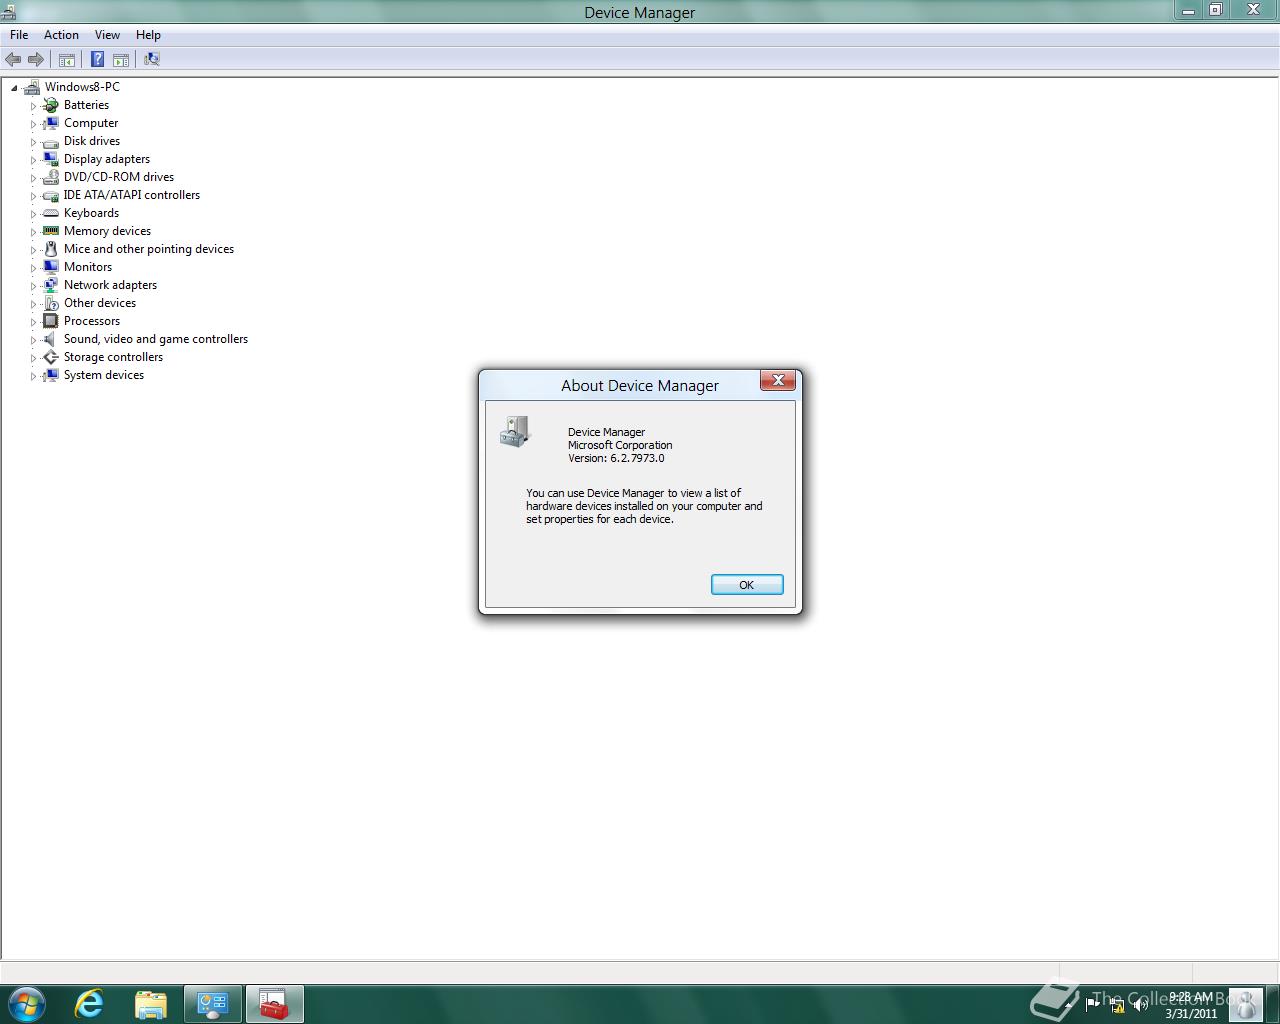Select the System devices category icon
Viewport: 1280px width, 1024px height.
(51, 375)
